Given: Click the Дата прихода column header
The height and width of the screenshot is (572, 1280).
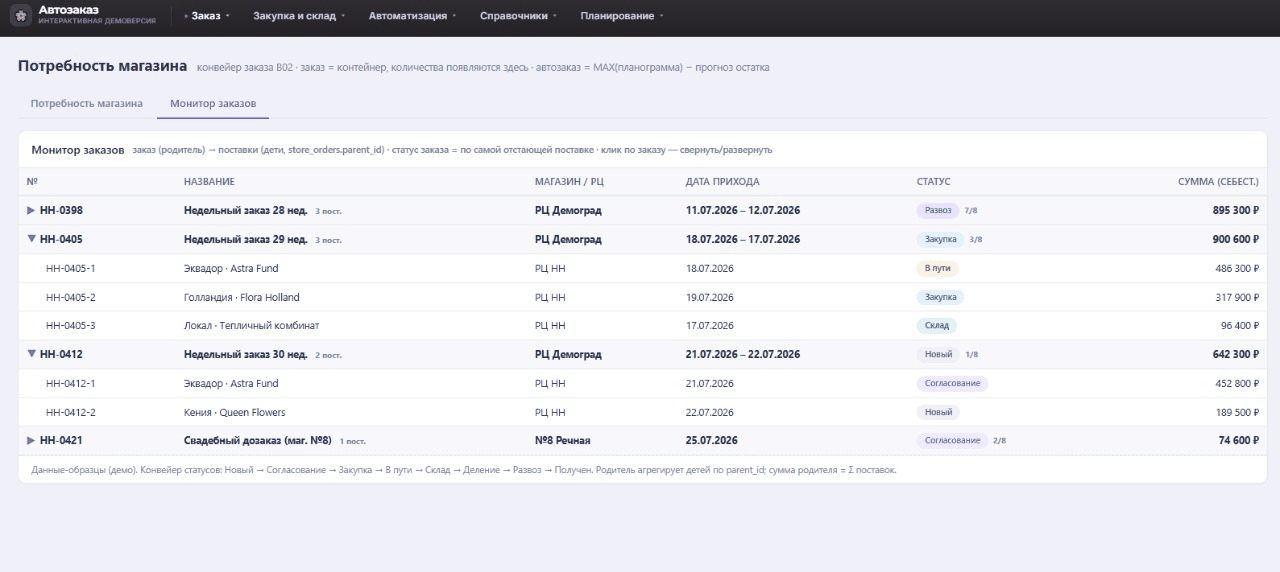Looking at the screenshot, I should (722, 182).
